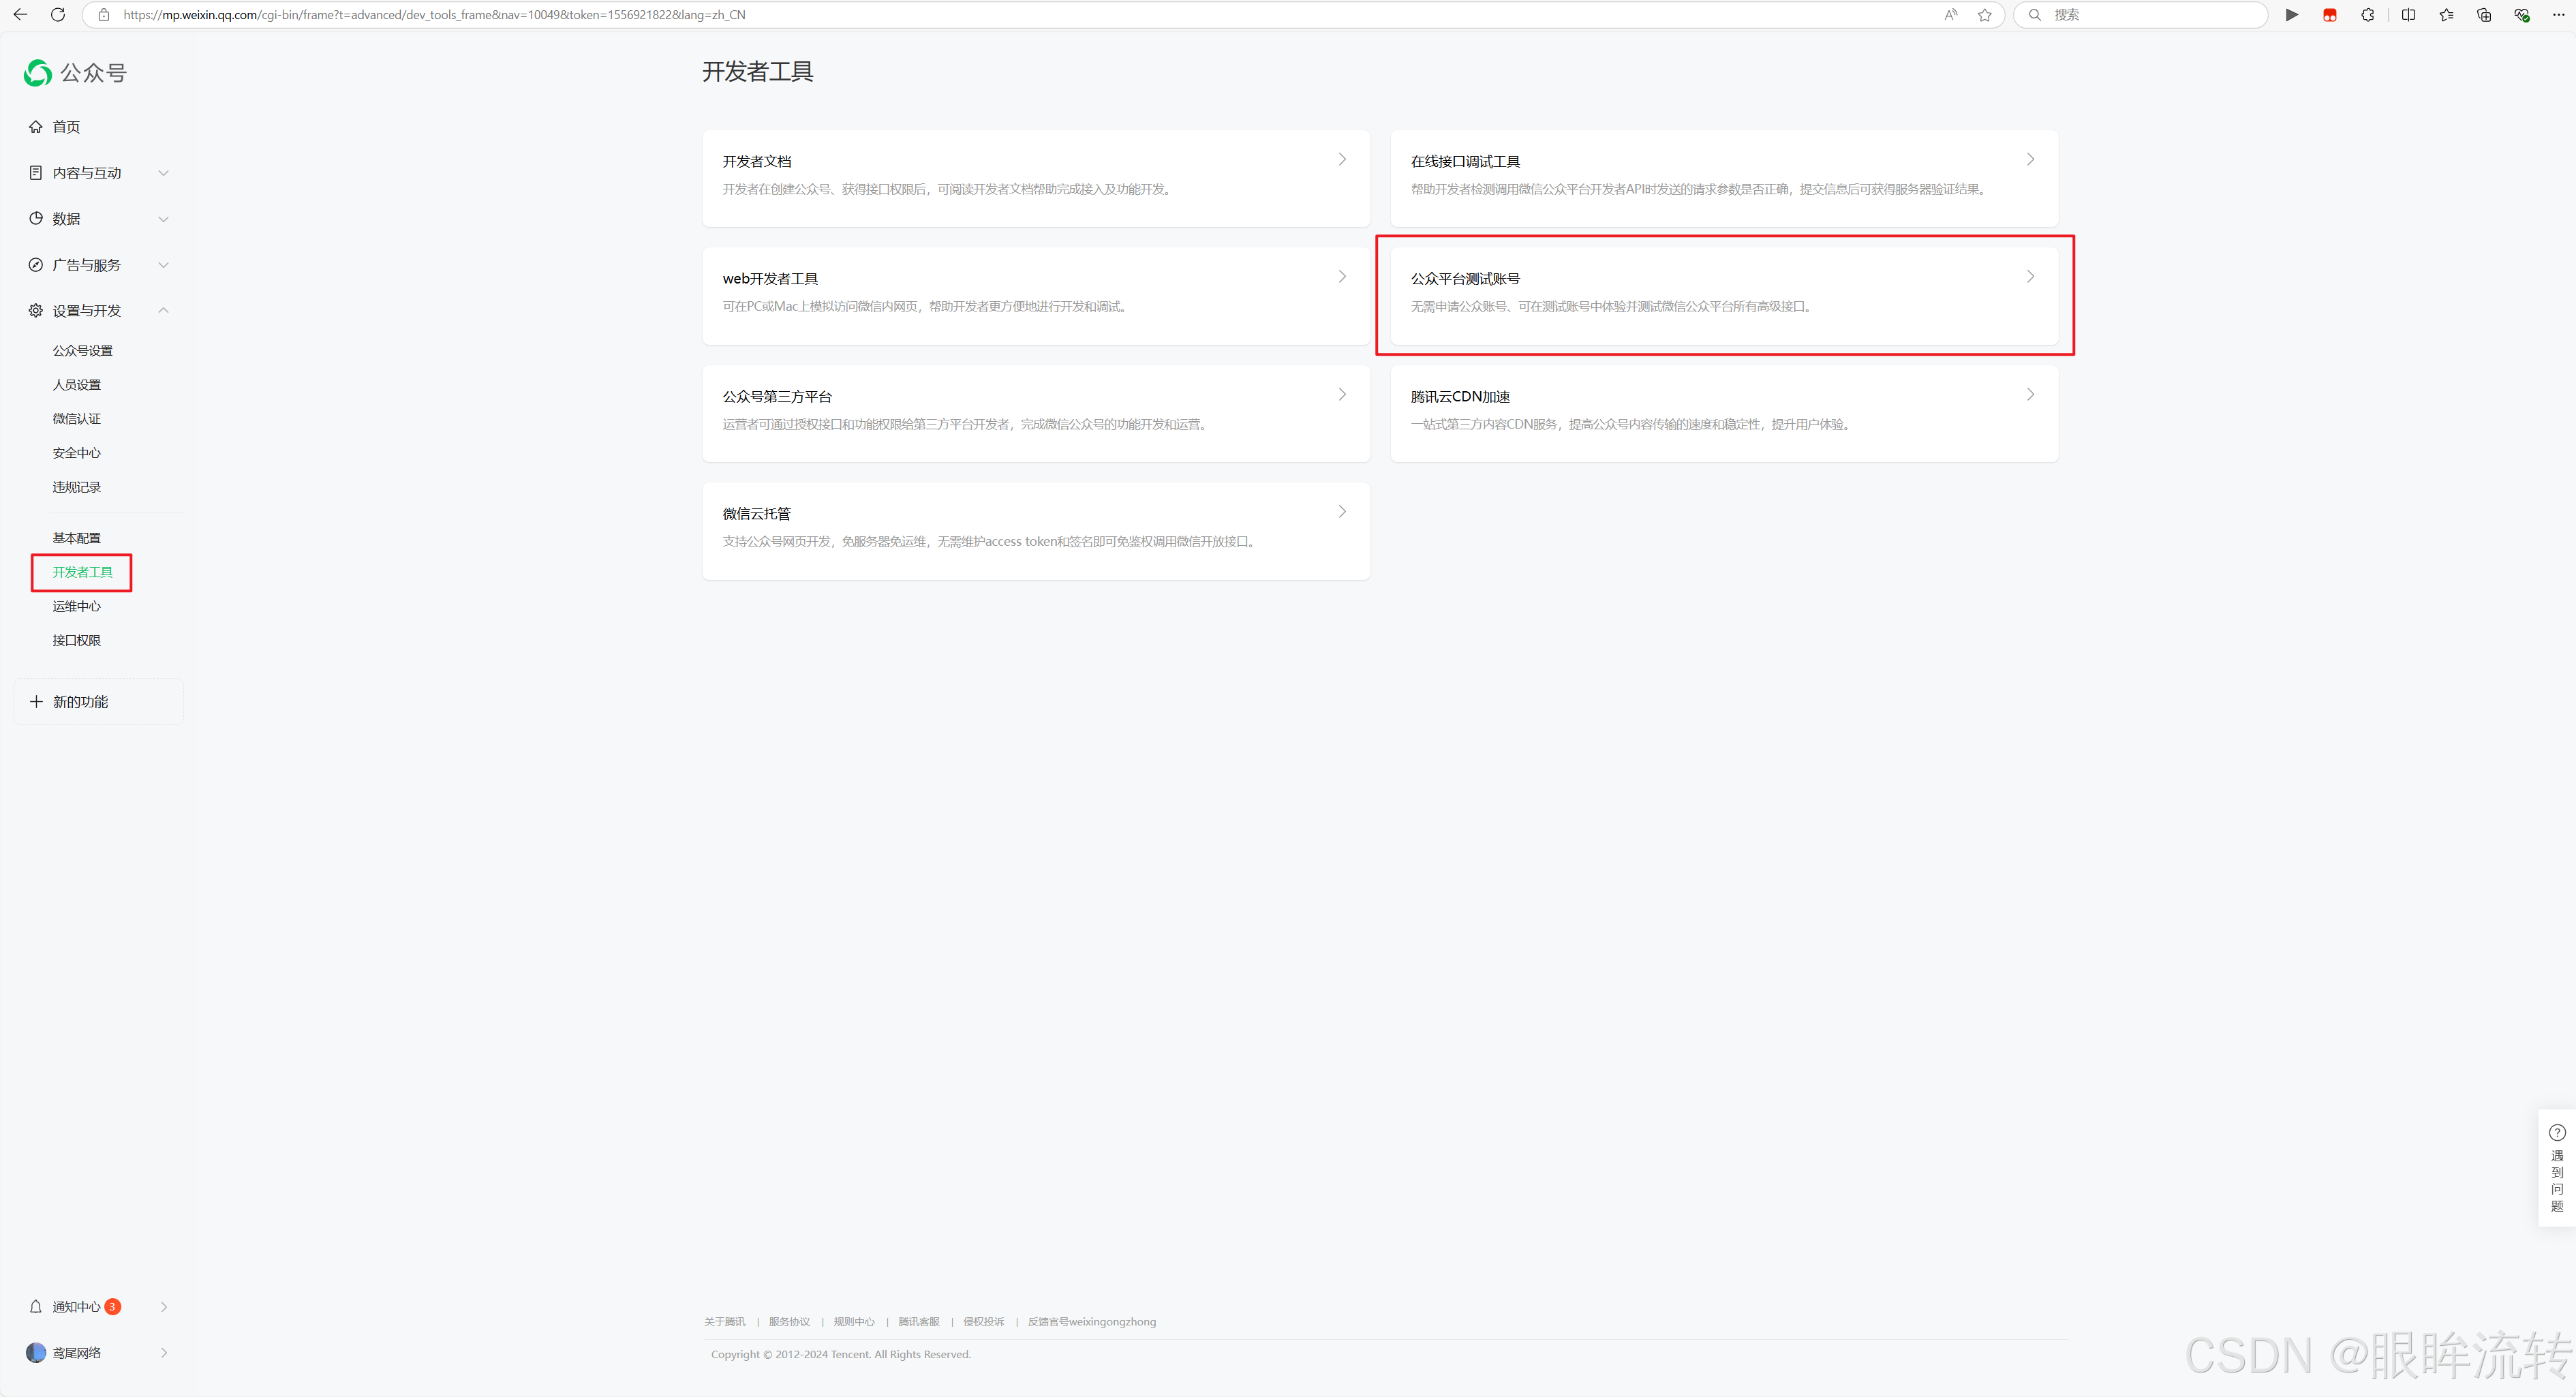Click the favorite star icon in address bar
The image size is (2576, 1397).
[x=1985, y=15]
